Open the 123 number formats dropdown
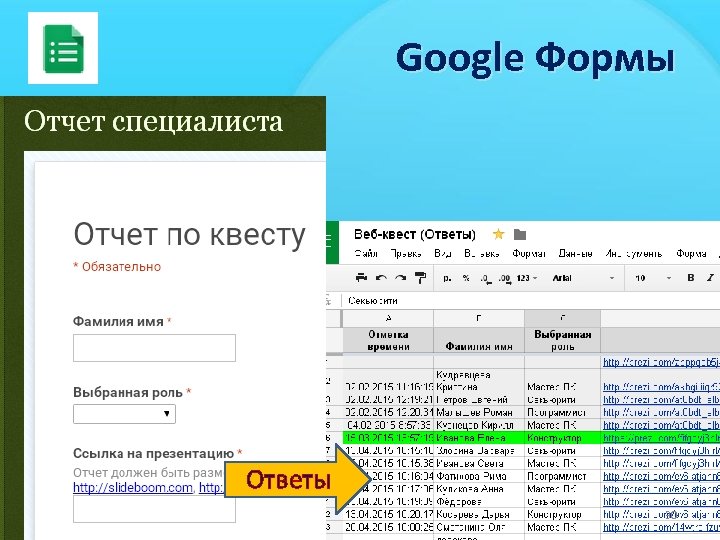The image size is (720, 540). 526,278
